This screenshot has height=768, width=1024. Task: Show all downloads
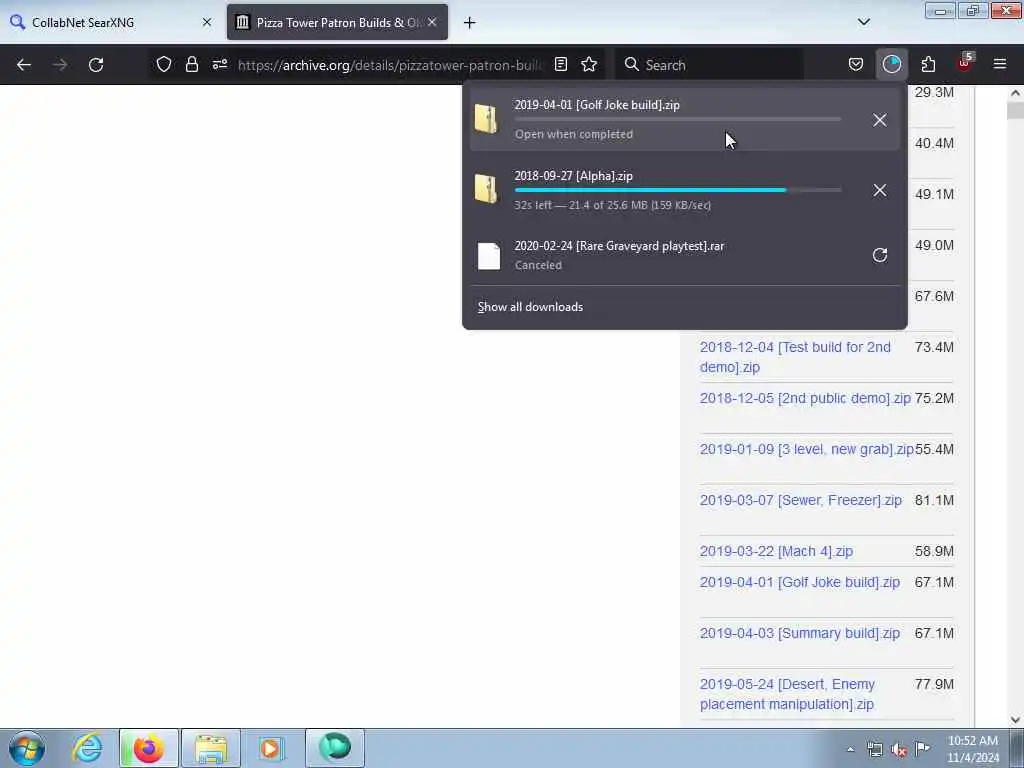point(530,307)
